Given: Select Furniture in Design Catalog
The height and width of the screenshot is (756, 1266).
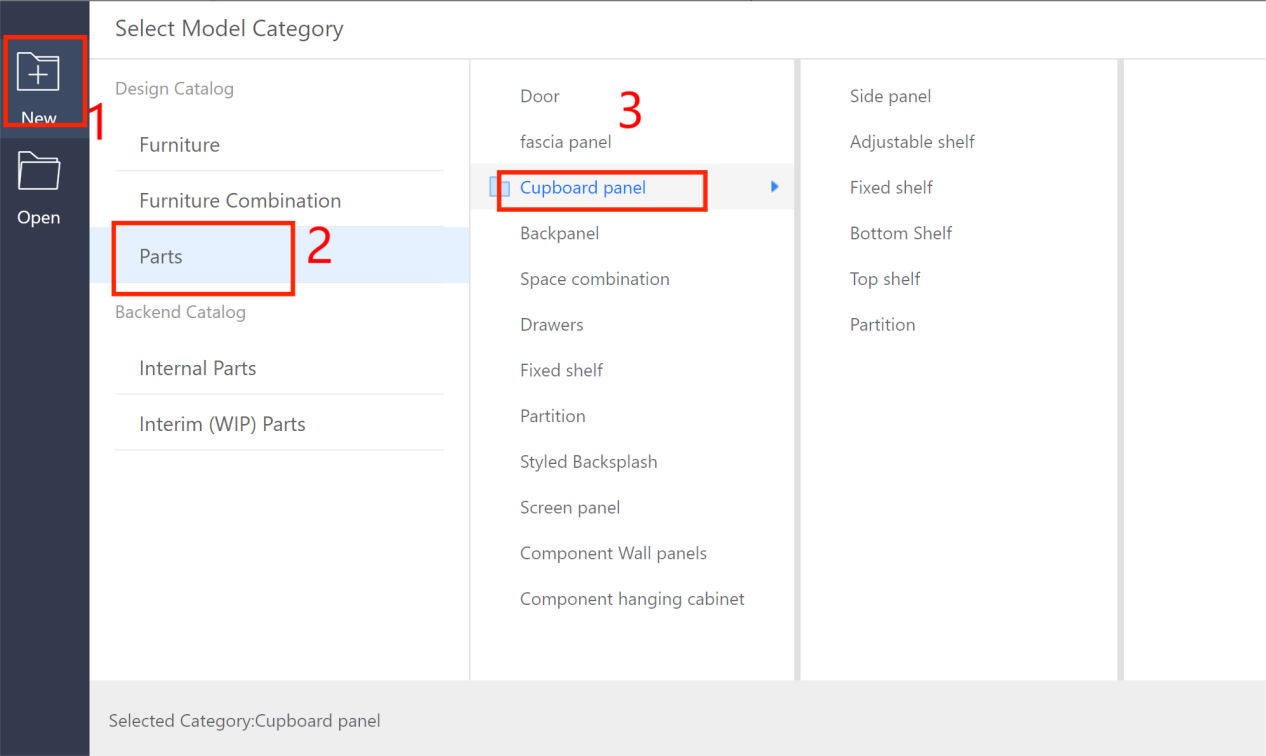Looking at the screenshot, I should [180, 145].
